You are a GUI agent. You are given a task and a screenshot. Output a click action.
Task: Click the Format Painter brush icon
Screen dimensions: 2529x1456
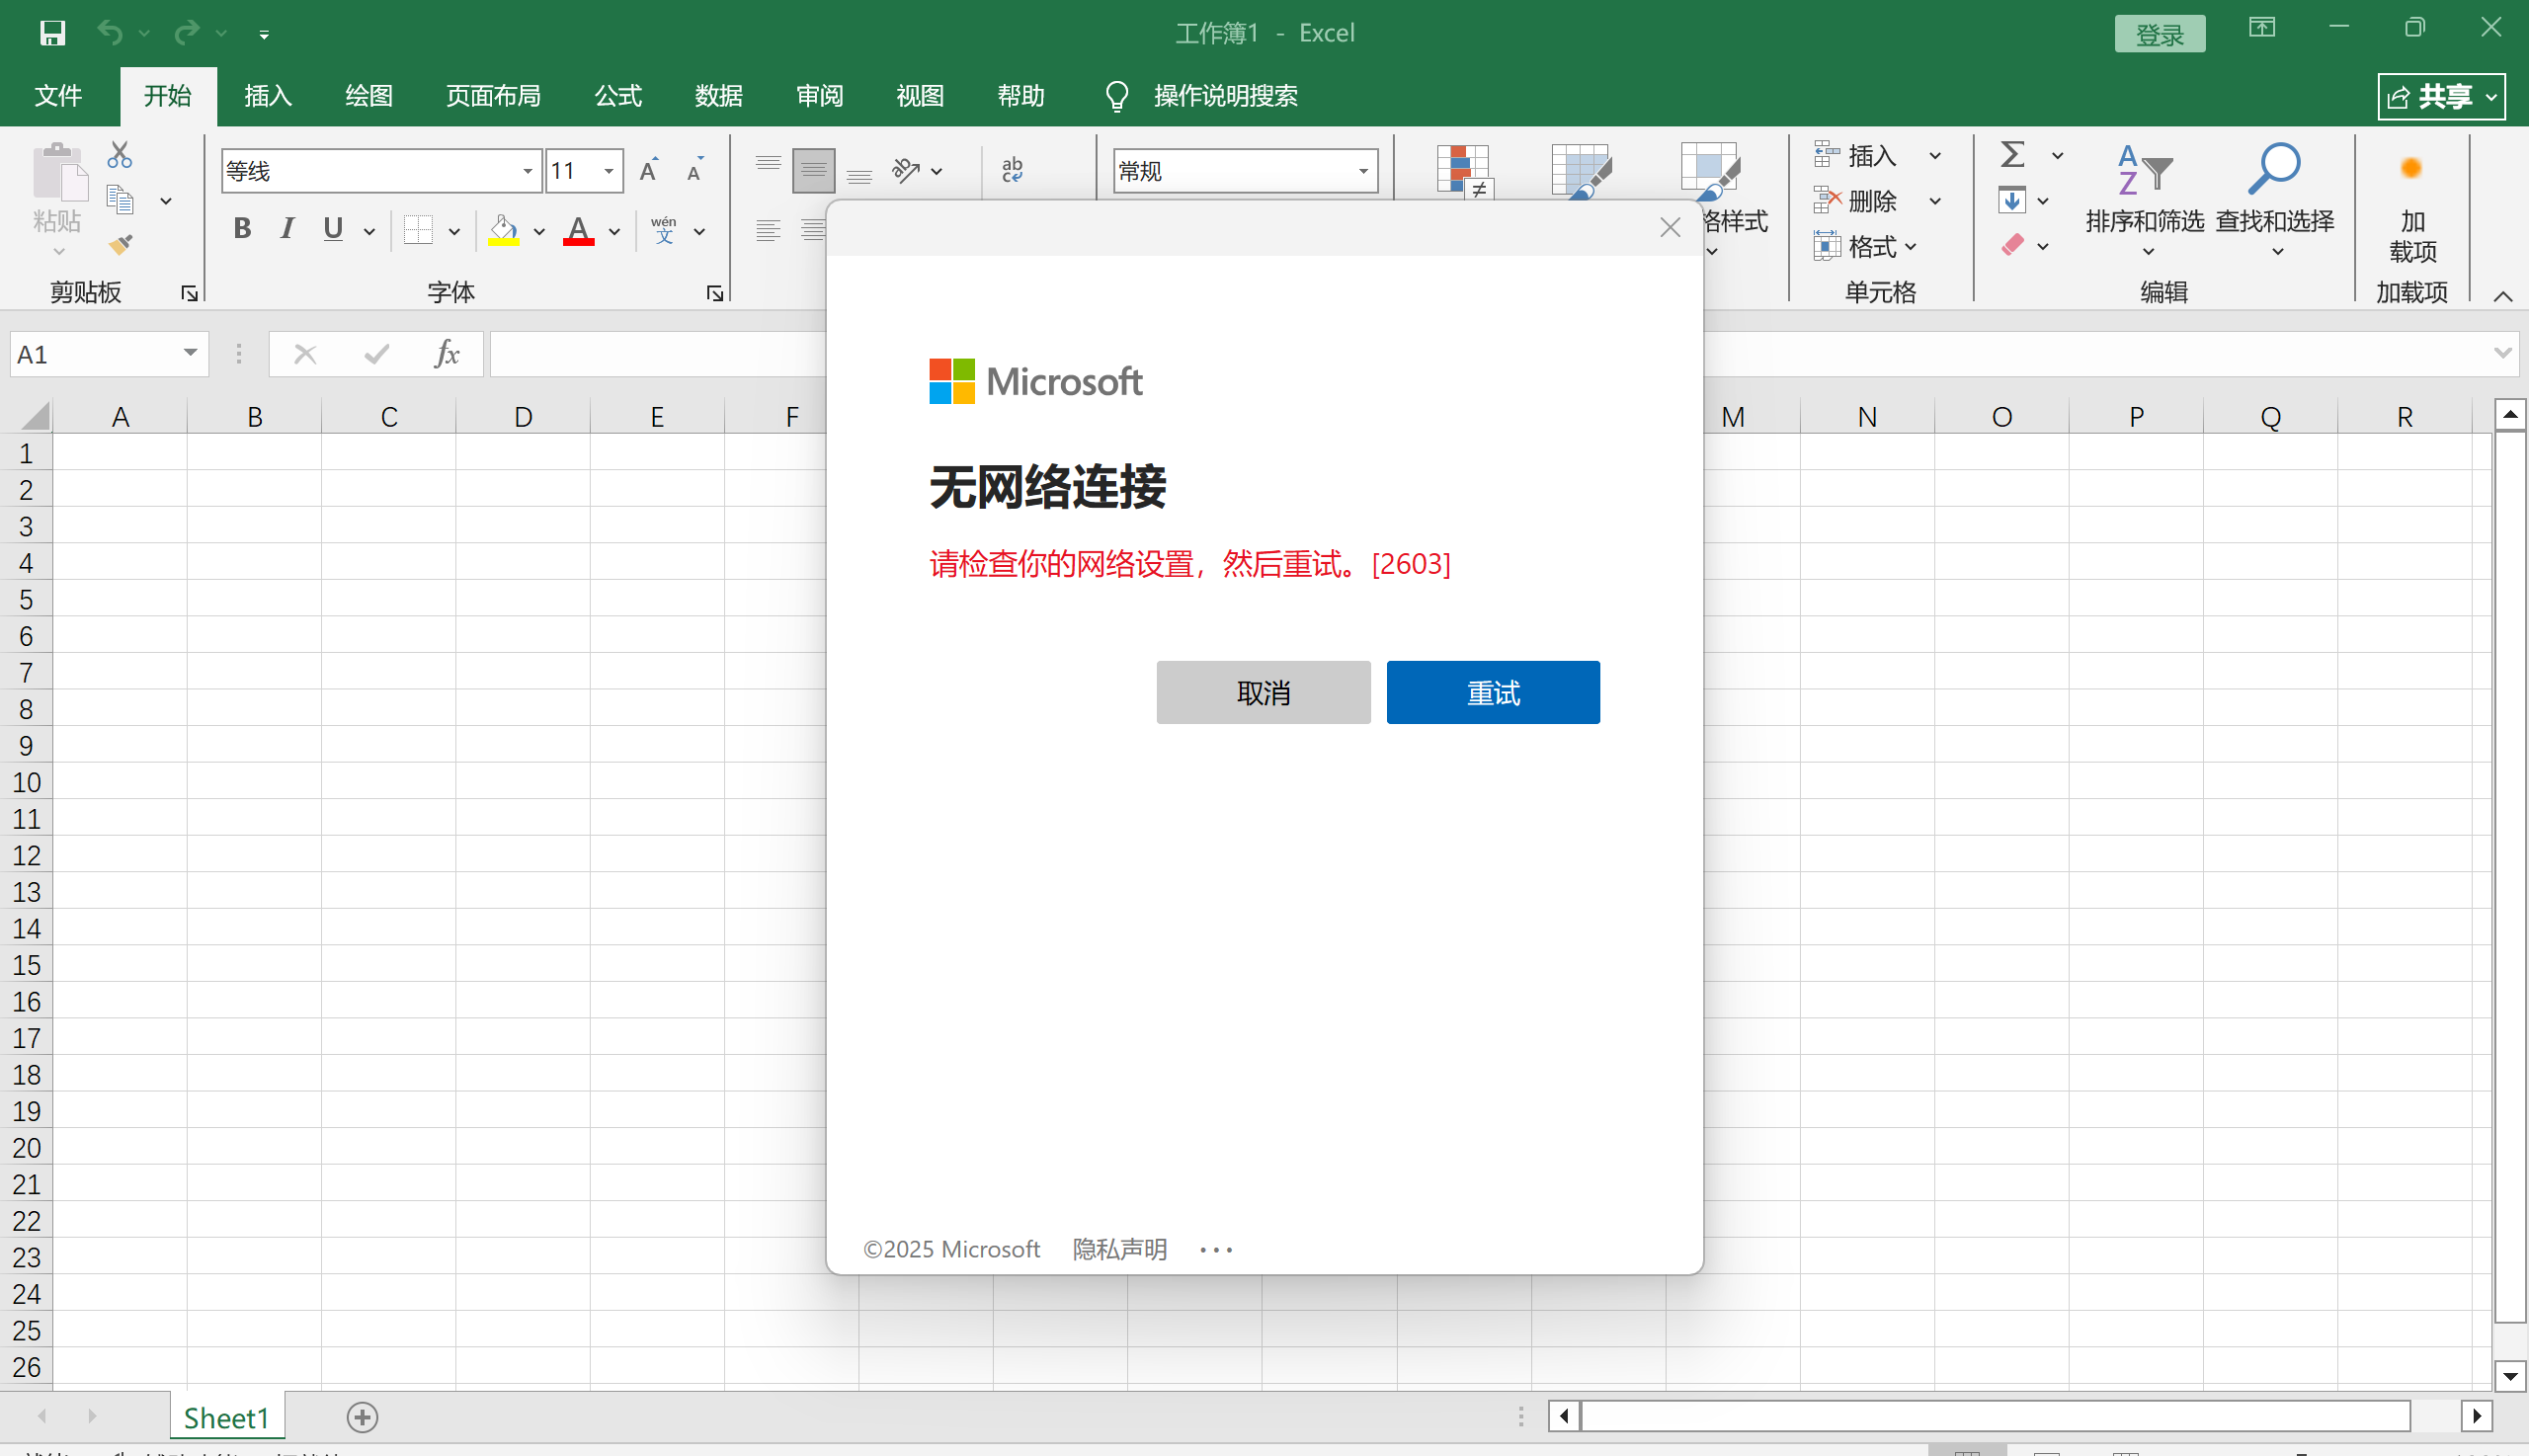121,244
